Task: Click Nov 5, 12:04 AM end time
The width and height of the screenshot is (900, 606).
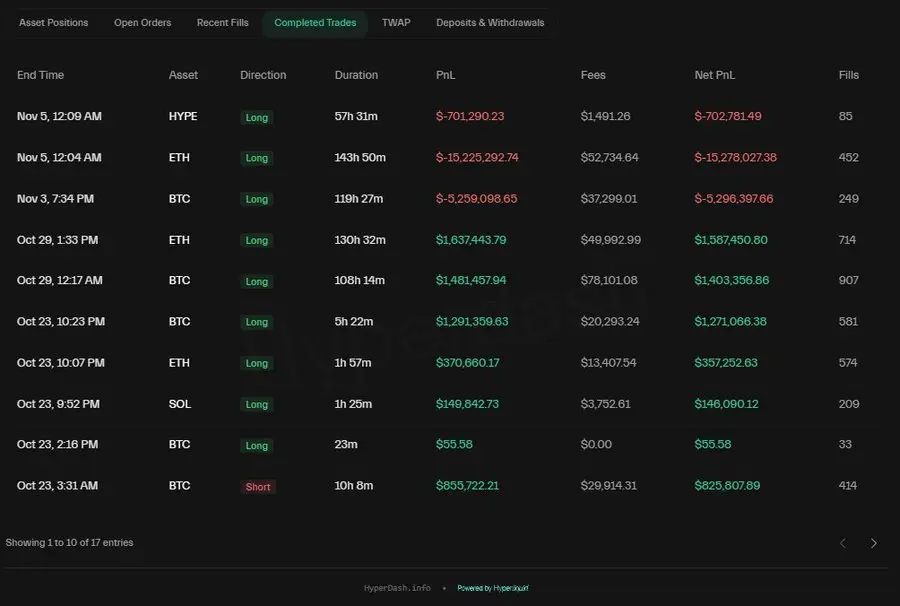Action: (x=59, y=158)
